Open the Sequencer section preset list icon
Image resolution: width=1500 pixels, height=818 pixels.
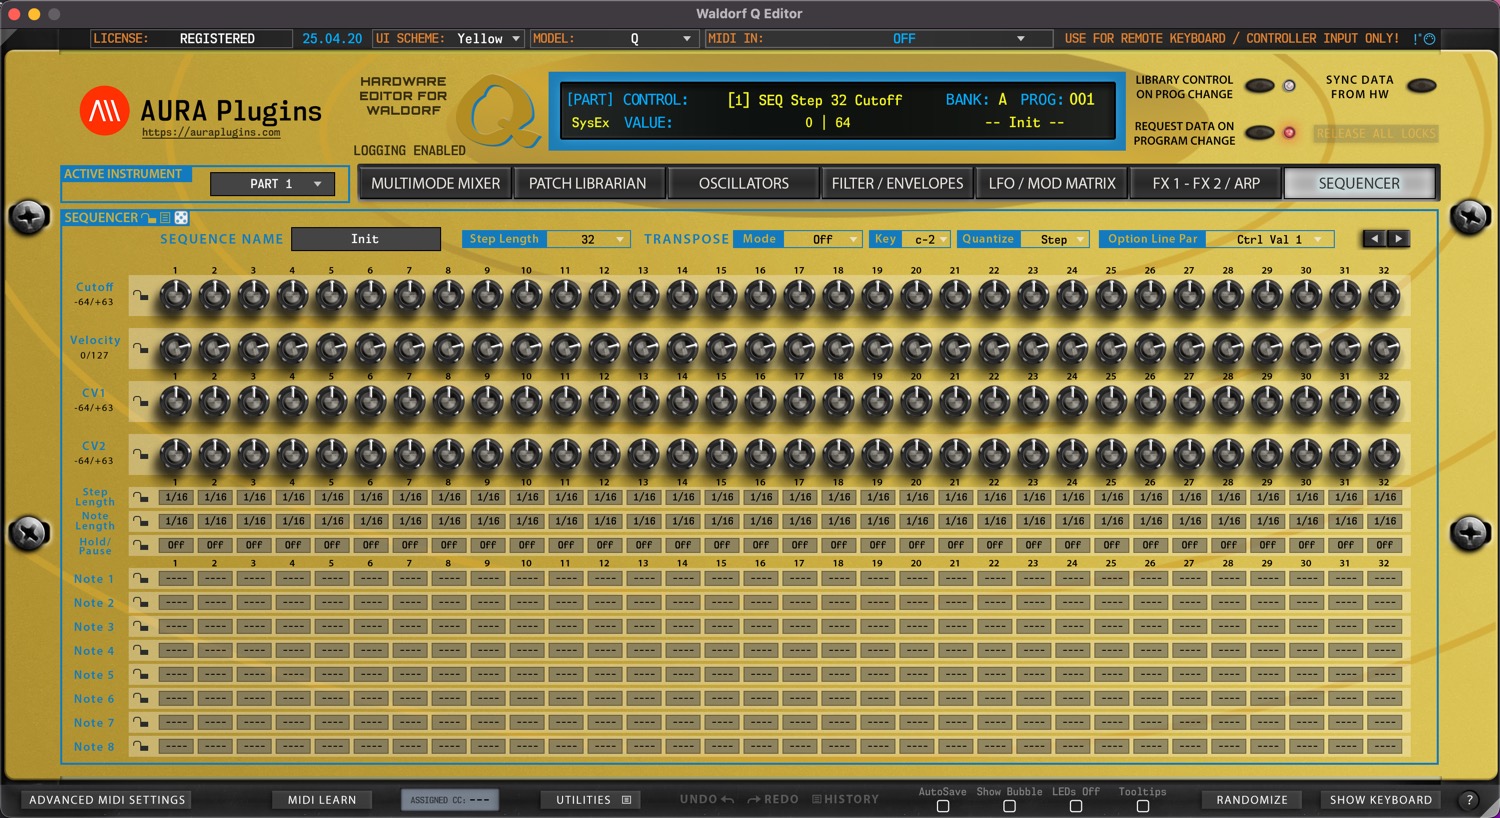[165, 217]
